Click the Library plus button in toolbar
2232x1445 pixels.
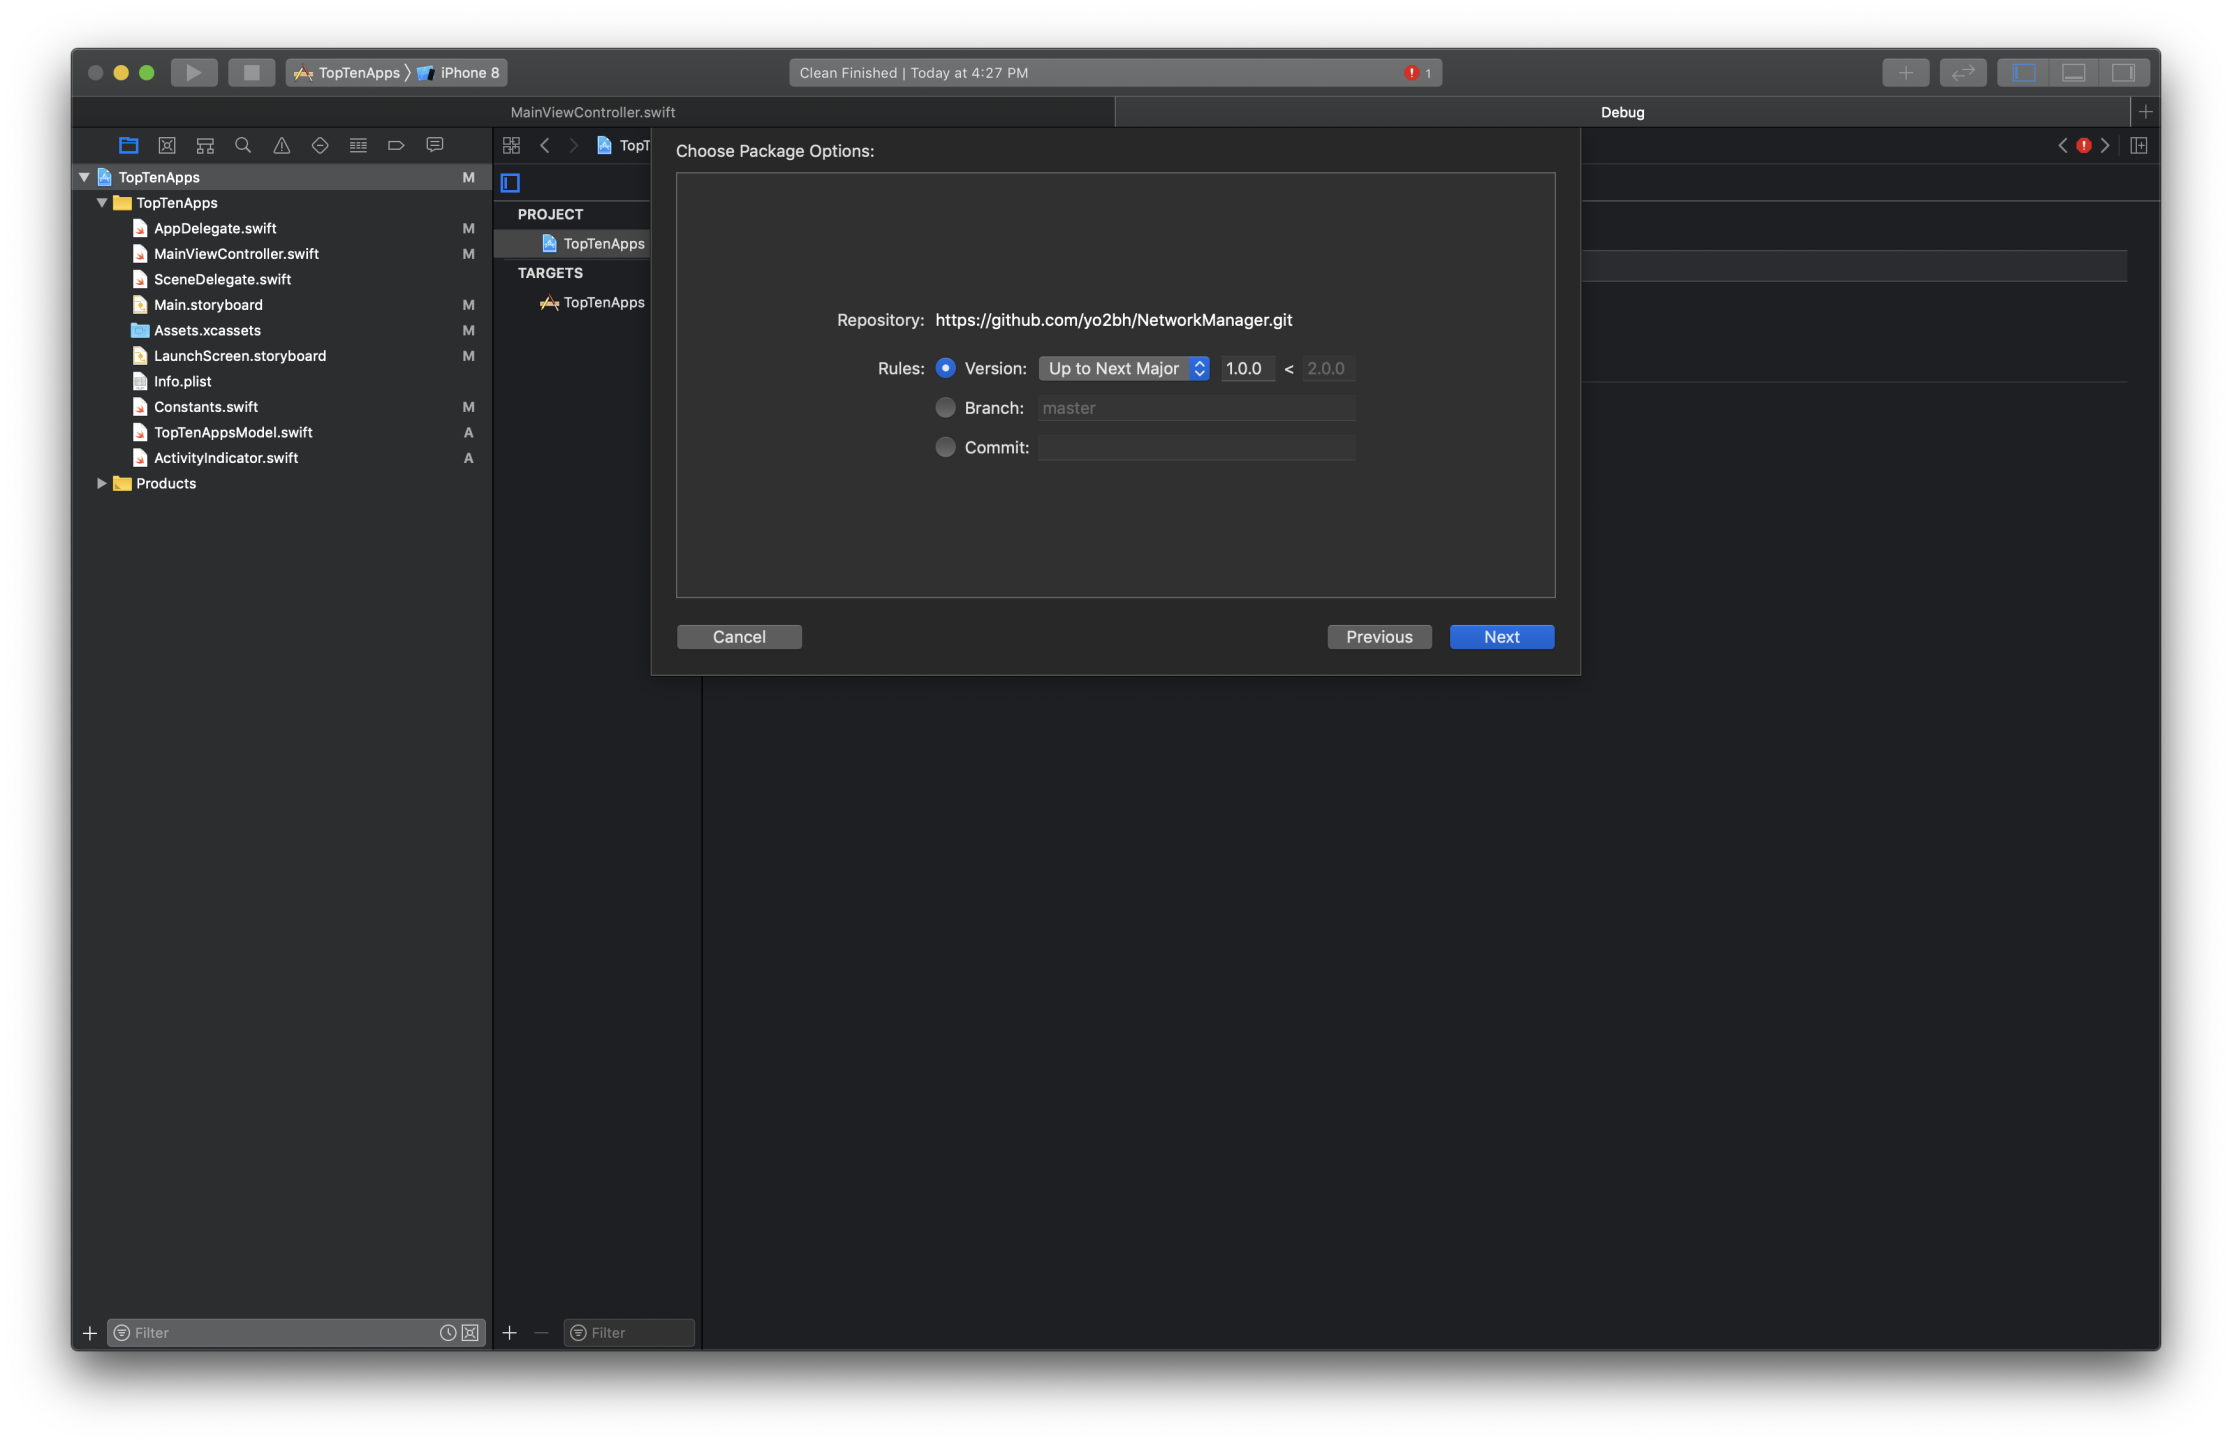point(1905,72)
